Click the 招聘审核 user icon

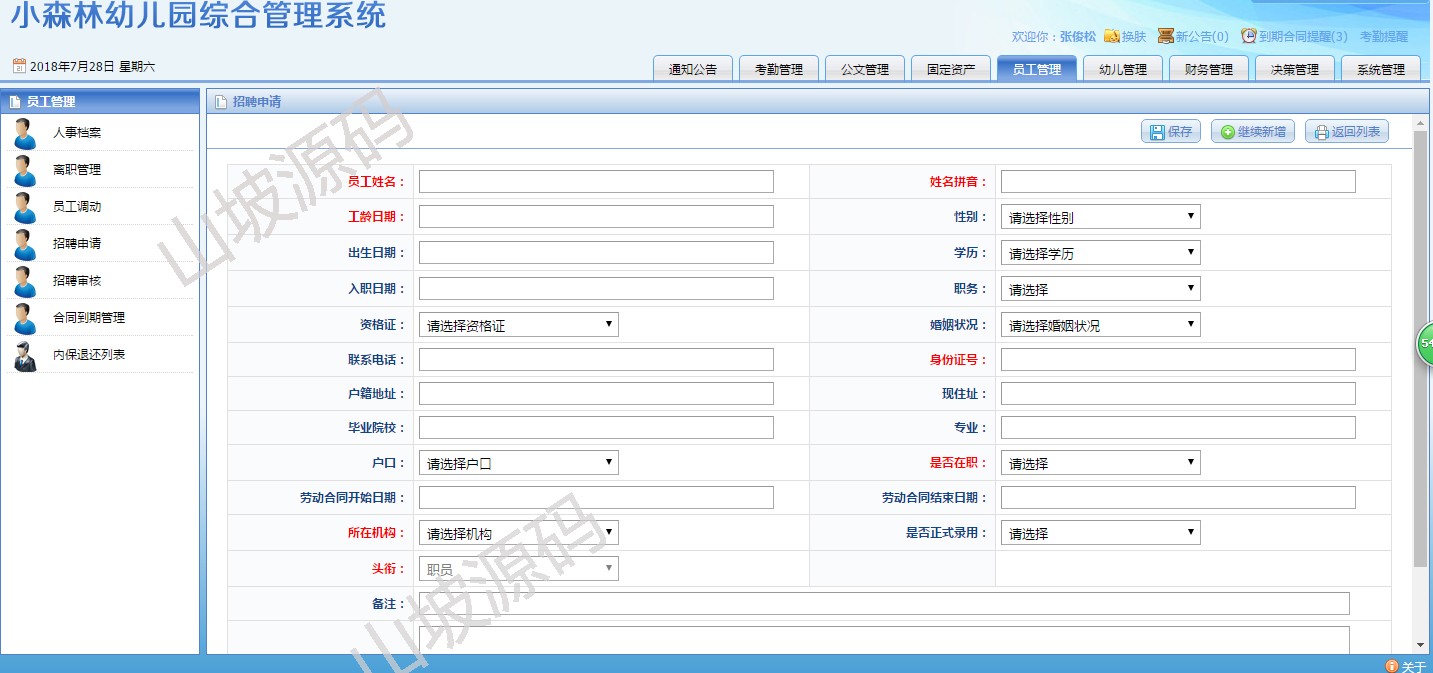pos(25,281)
